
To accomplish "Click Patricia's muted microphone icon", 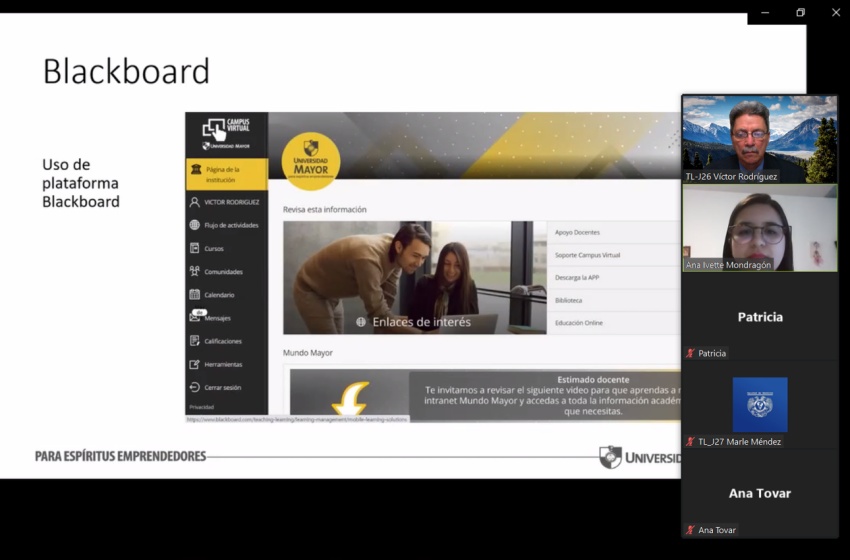I will click(690, 353).
